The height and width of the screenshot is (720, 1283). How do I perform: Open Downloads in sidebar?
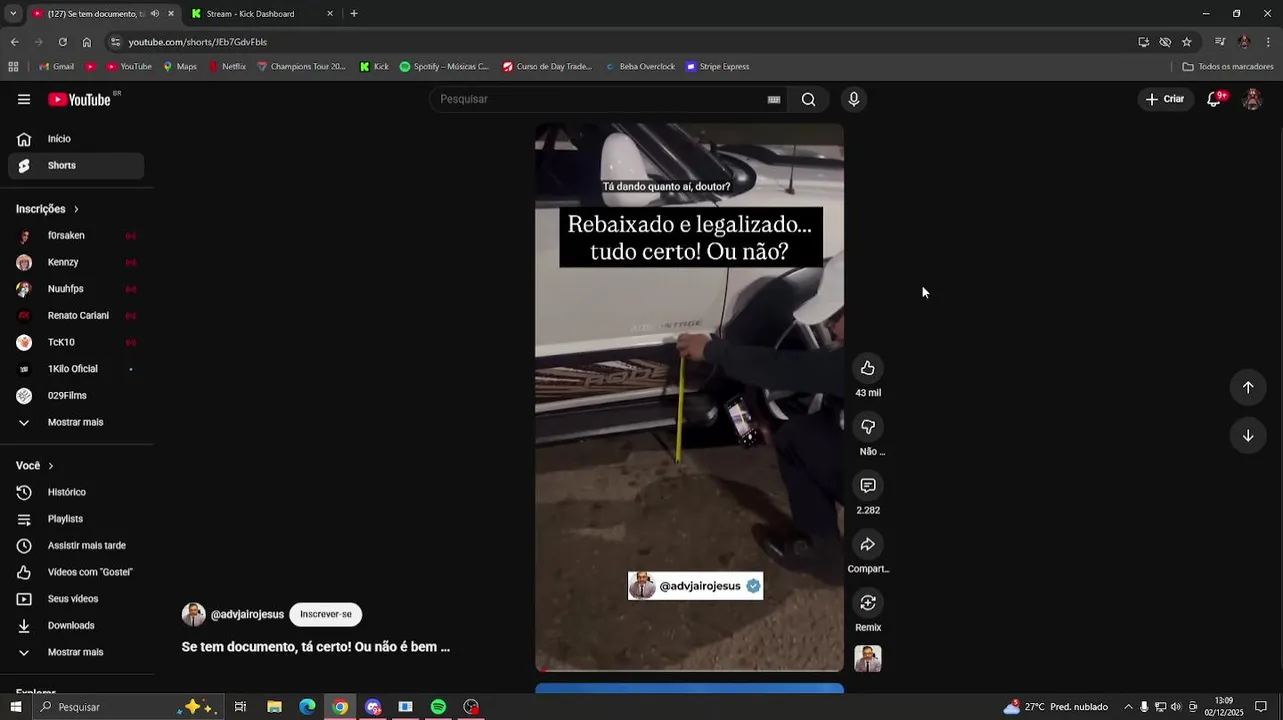(x=76, y=626)
